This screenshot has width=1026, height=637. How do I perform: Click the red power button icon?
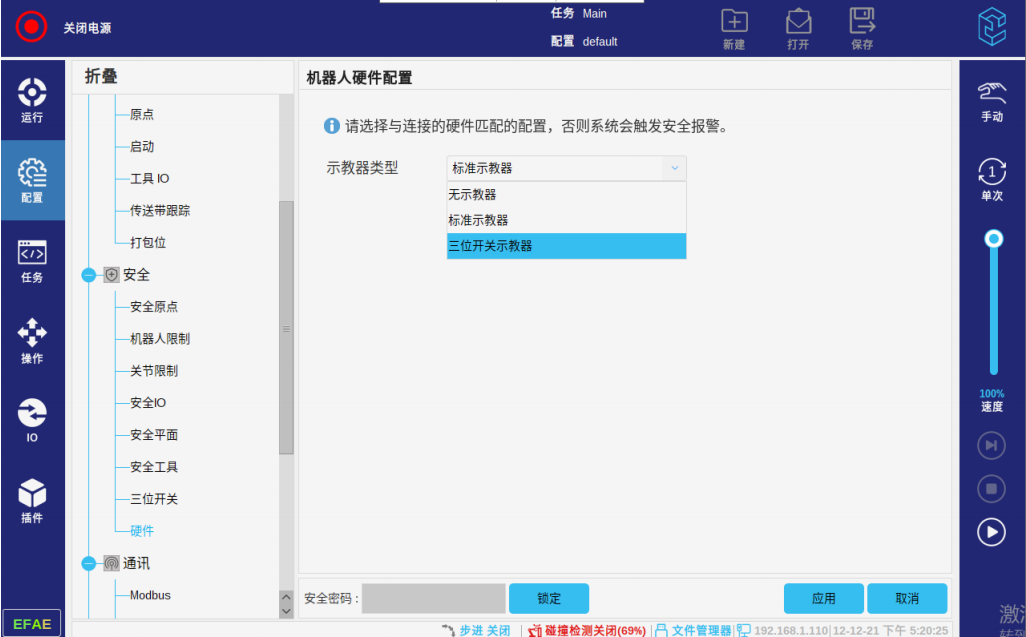point(31,27)
